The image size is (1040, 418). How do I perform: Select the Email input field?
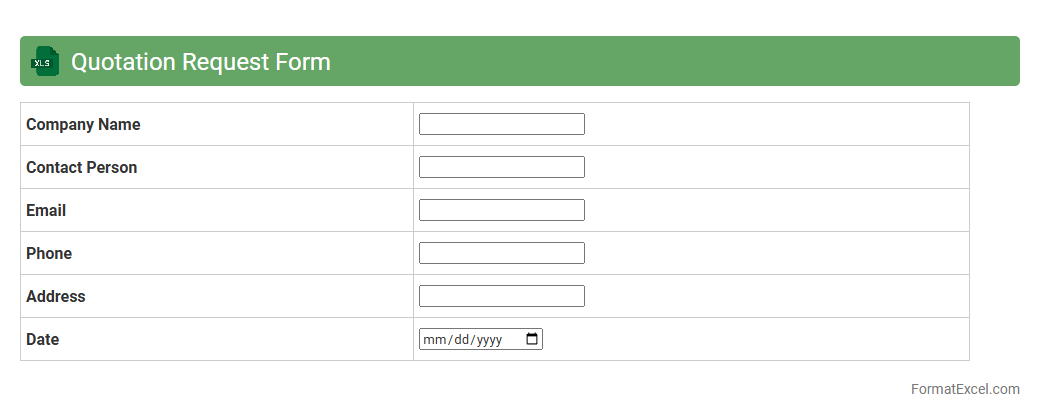point(501,210)
